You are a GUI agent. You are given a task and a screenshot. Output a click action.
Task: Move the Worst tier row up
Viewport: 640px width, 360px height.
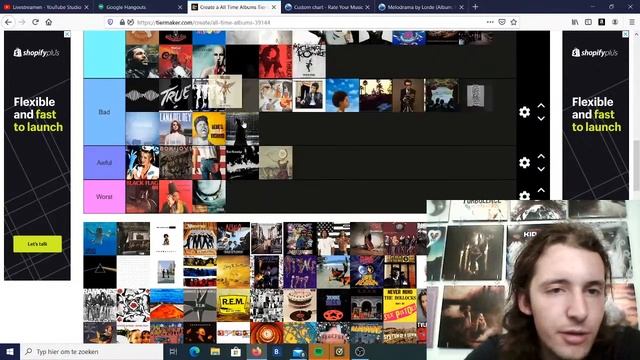coord(541,190)
